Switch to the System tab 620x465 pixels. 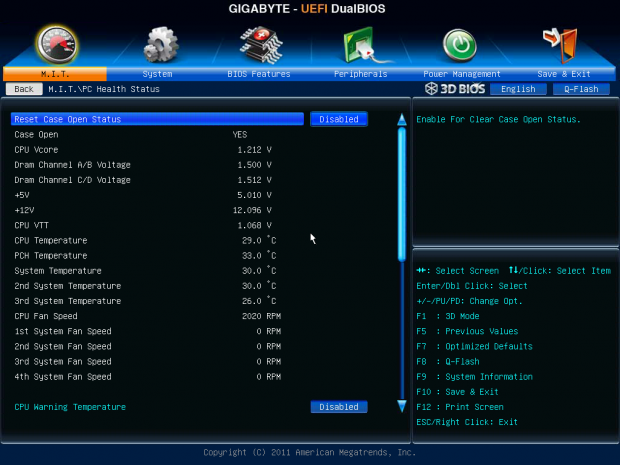point(157,74)
